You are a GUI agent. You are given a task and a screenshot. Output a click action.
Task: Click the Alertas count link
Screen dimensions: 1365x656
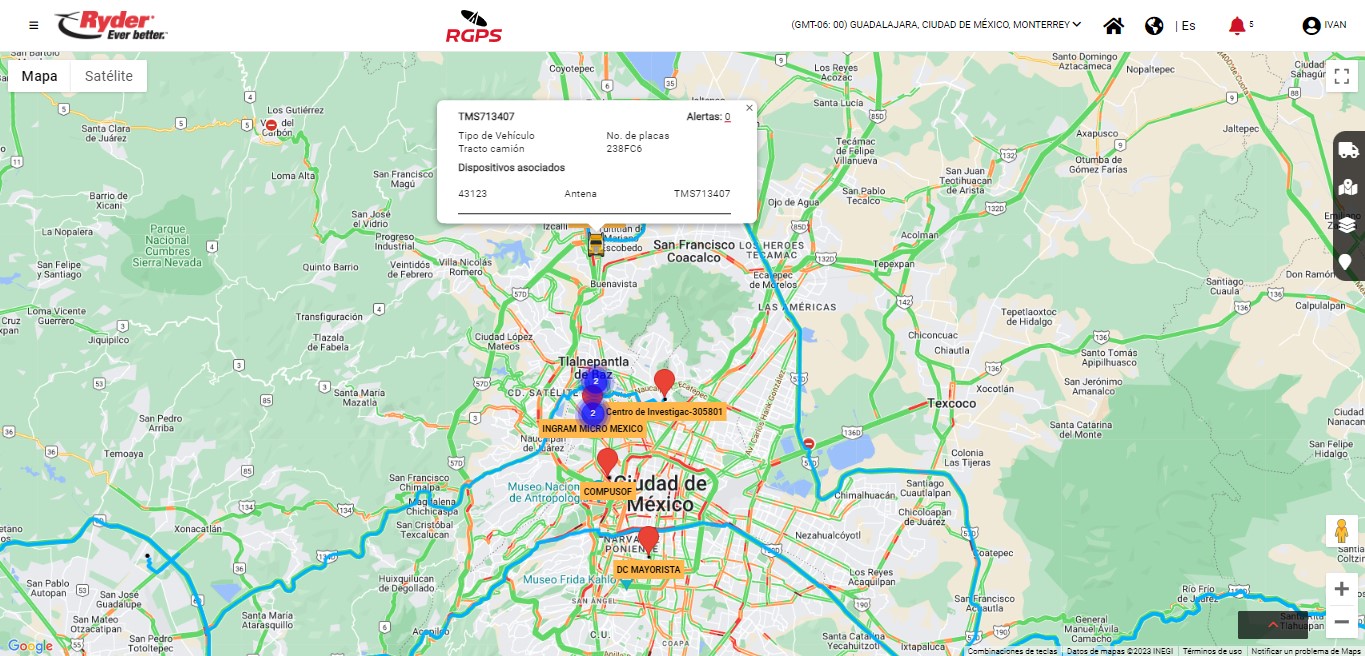click(727, 117)
